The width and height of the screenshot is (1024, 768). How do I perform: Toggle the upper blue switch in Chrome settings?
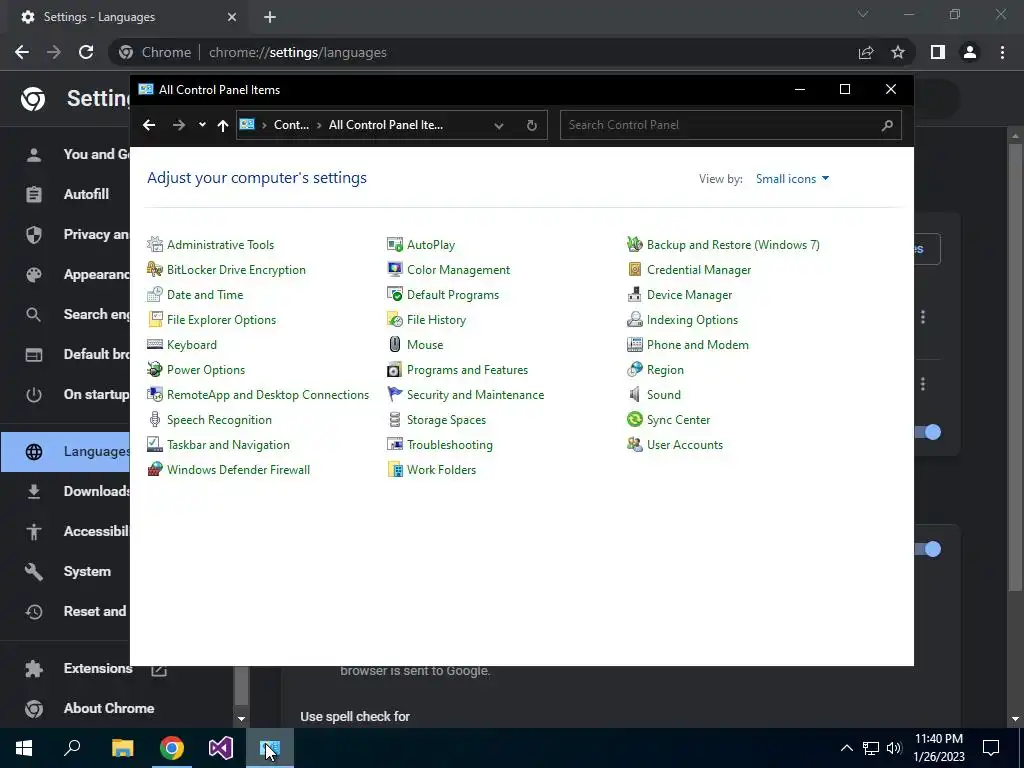pyautogui.click(x=928, y=432)
